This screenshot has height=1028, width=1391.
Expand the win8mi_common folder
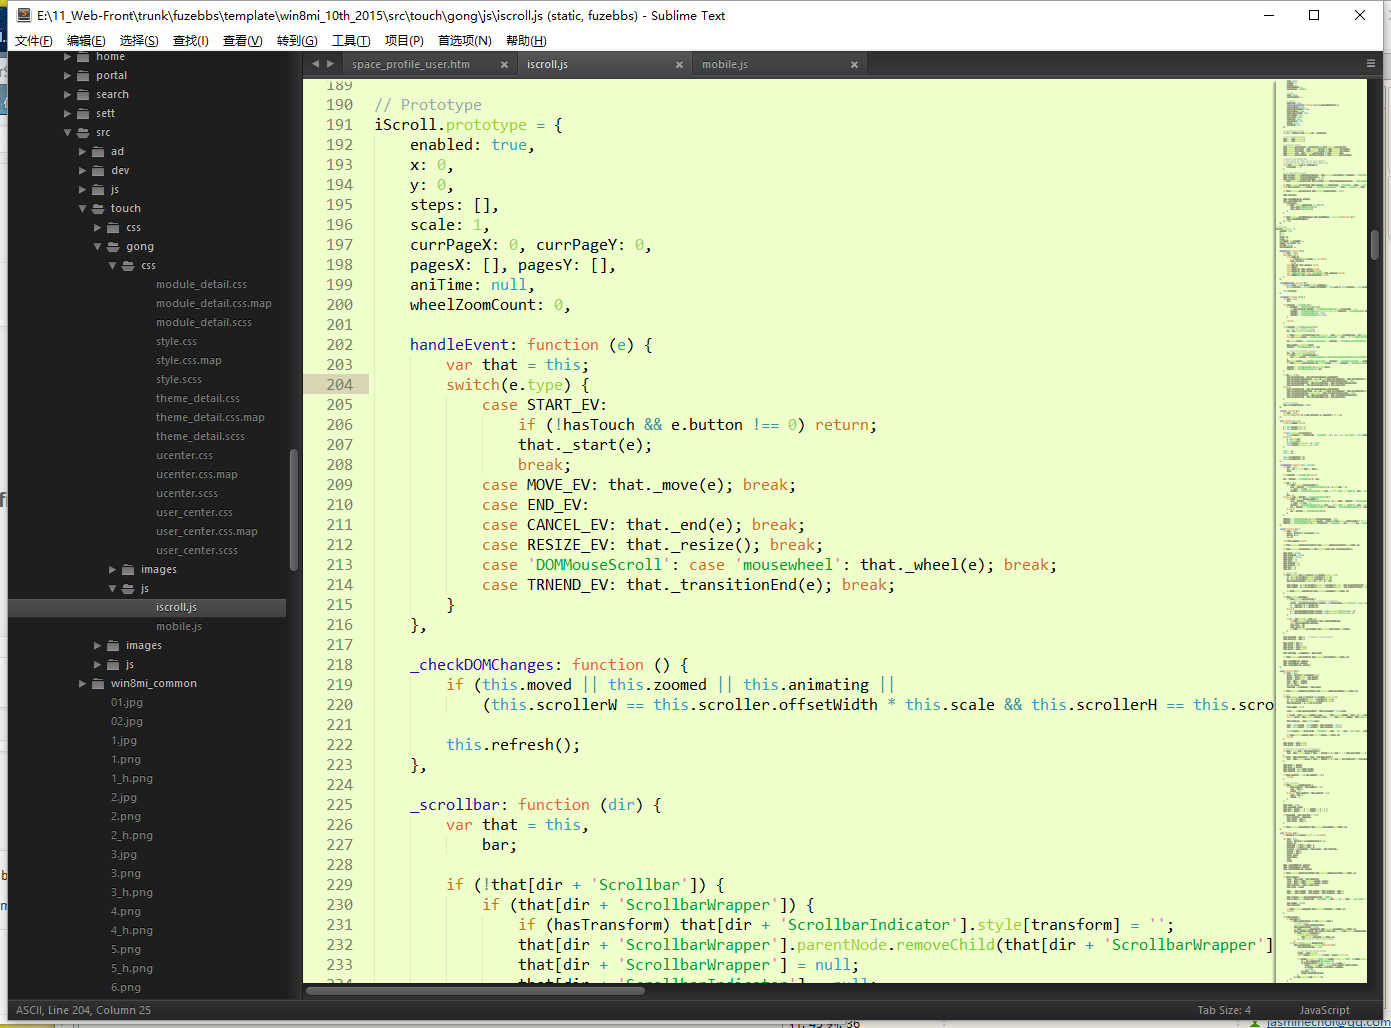click(x=83, y=683)
